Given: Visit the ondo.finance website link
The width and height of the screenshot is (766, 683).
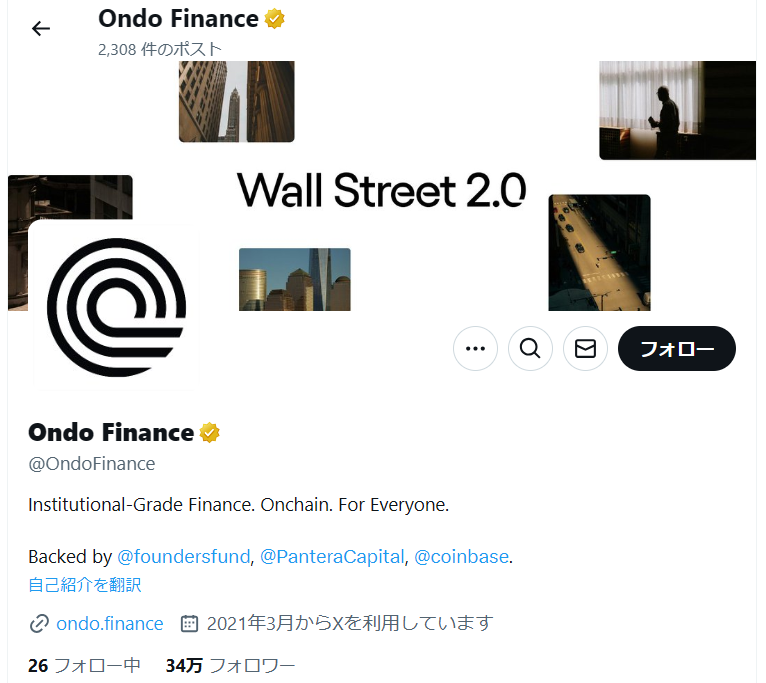Looking at the screenshot, I should point(110,623).
